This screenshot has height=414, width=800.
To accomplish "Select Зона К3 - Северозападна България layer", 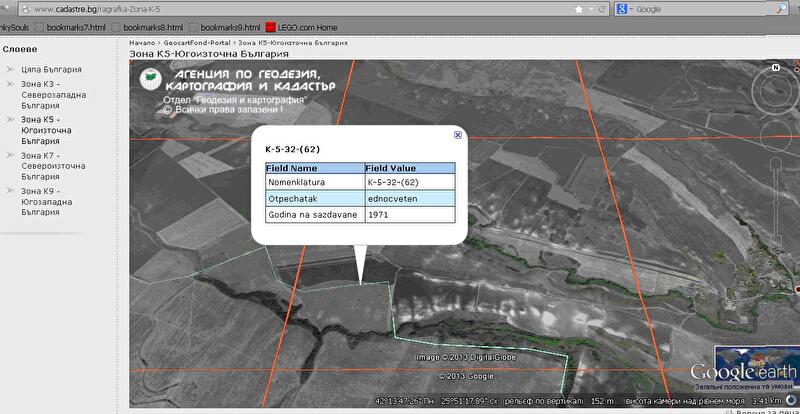I will [54, 95].
